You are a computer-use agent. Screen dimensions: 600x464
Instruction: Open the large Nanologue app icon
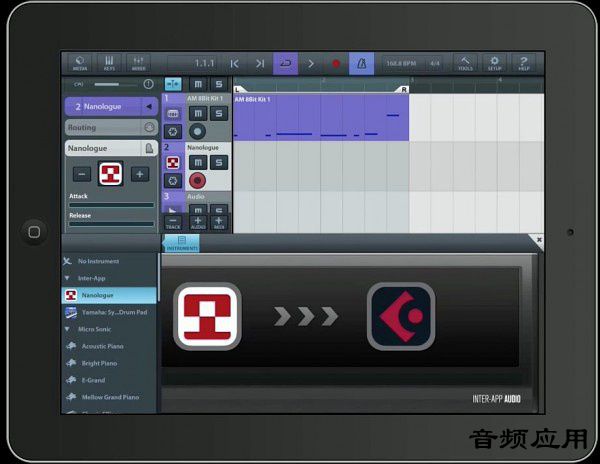pos(207,316)
